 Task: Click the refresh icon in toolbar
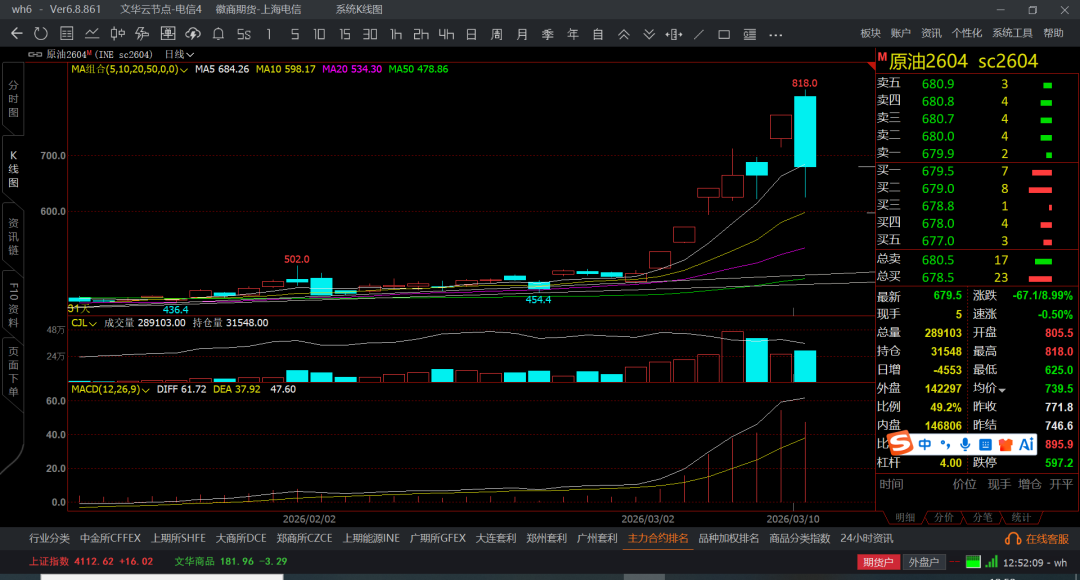(x=41, y=34)
